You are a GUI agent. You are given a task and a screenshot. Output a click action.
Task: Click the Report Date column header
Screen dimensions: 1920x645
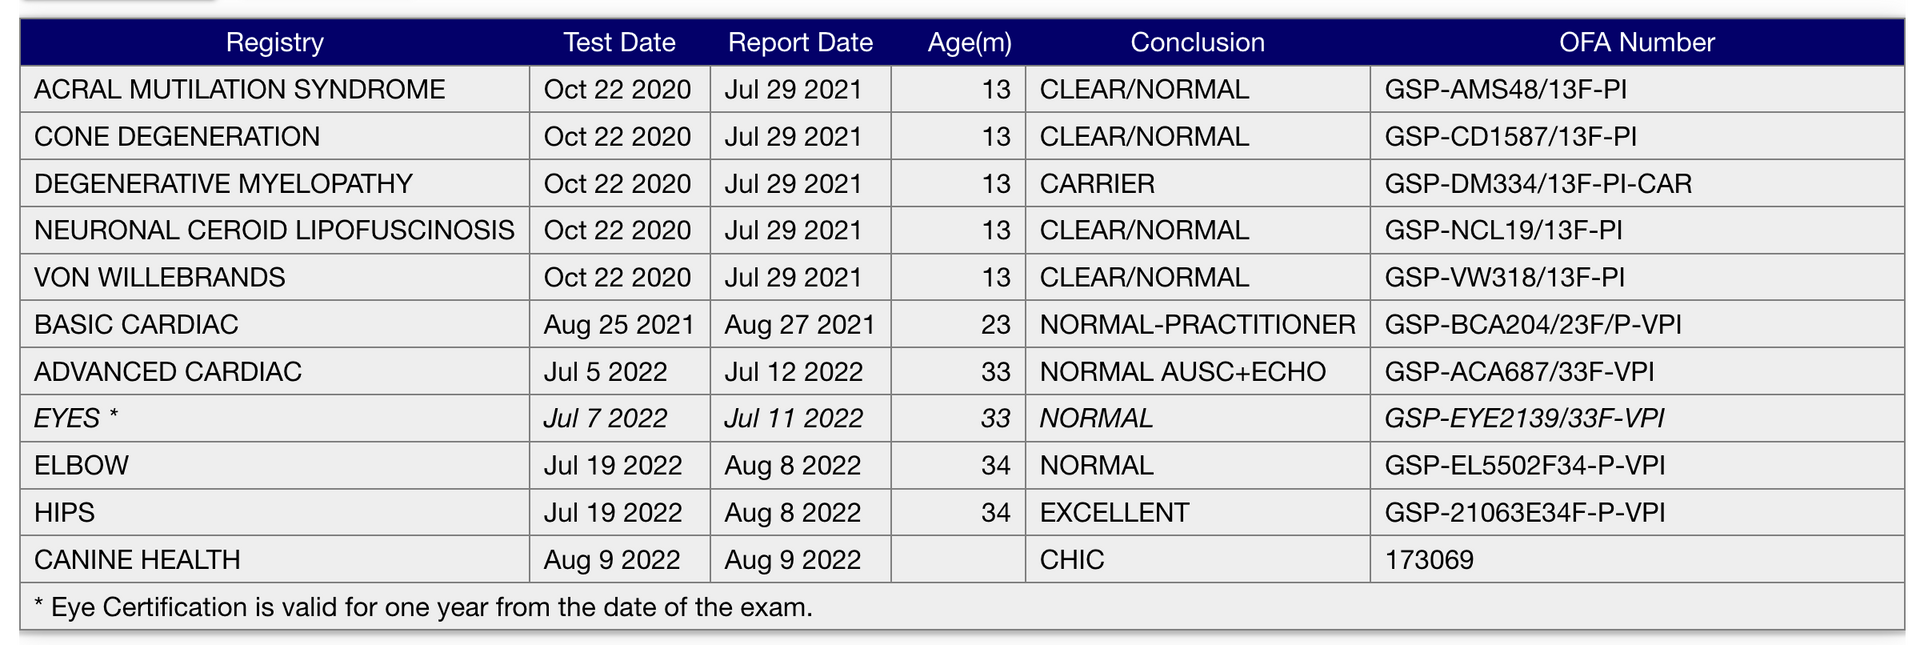click(x=800, y=42)
